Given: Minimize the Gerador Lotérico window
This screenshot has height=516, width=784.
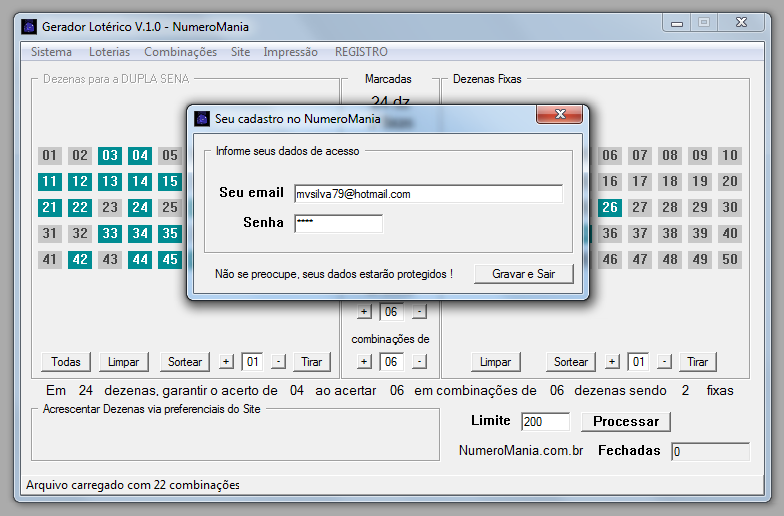Looking at the screenshot, I should tap(677, 23).
